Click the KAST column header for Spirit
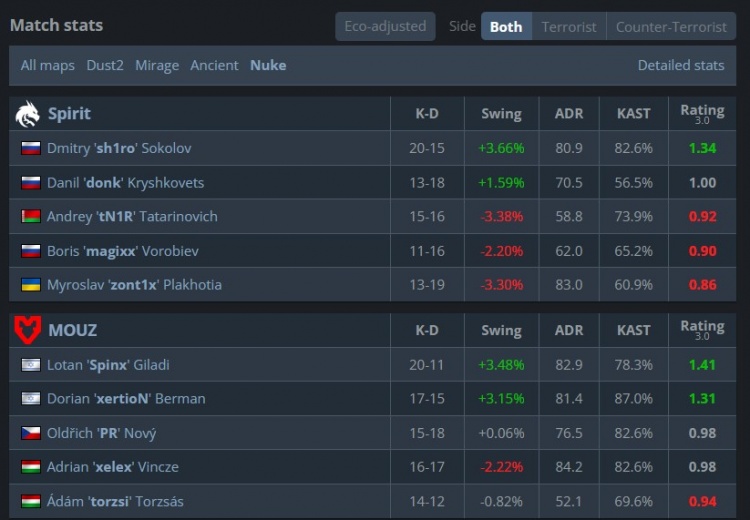This screenshot has width=750, height=520. coord(633,114)
